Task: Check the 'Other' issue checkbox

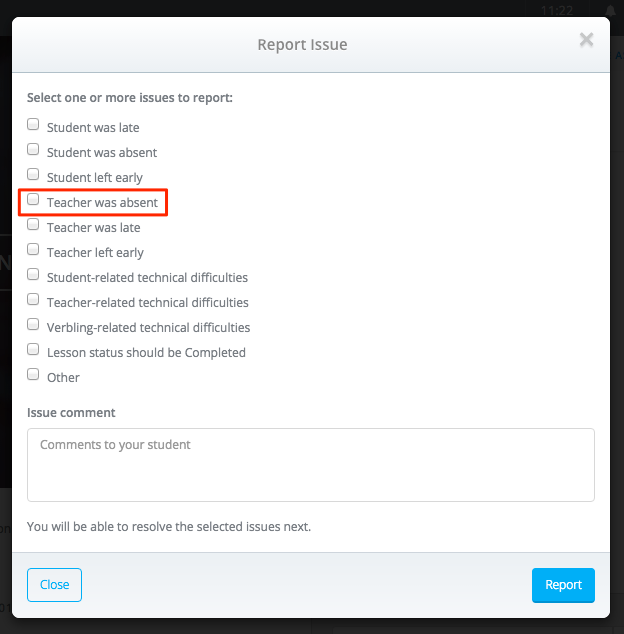Action: coord(33,374)
